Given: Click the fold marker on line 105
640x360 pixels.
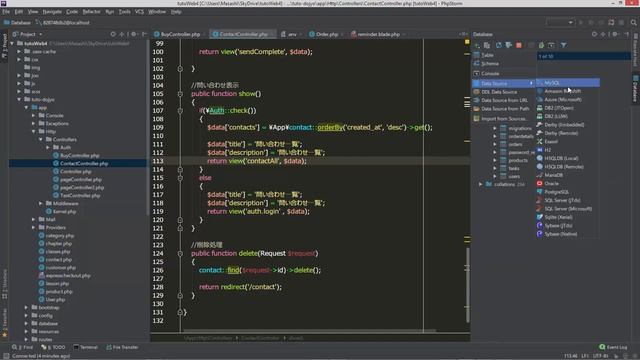Looking at the screenshot, I should (180, 94).
